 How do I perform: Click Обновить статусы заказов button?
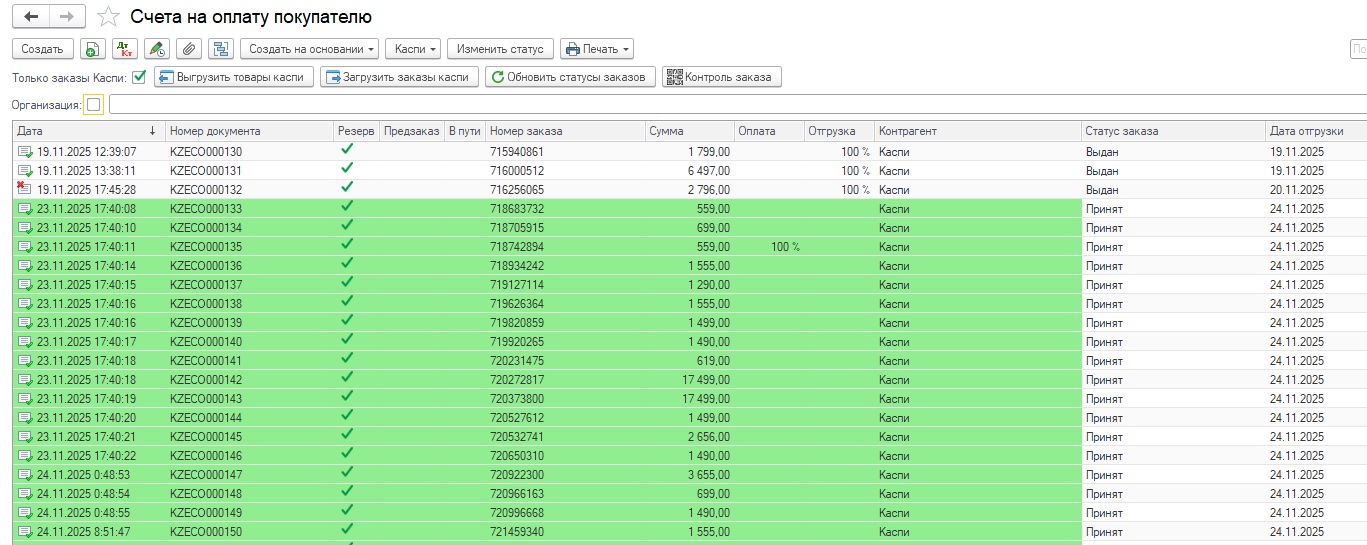pos(571,77)
